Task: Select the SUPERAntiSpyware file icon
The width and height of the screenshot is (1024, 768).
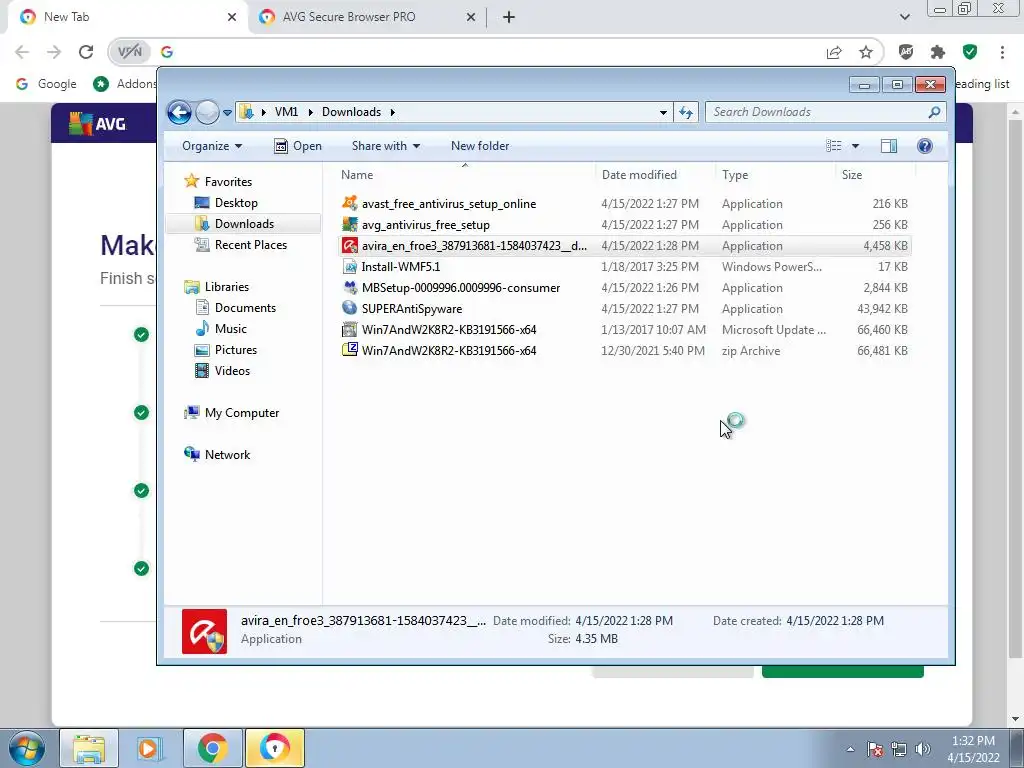Action: [350, 308]
